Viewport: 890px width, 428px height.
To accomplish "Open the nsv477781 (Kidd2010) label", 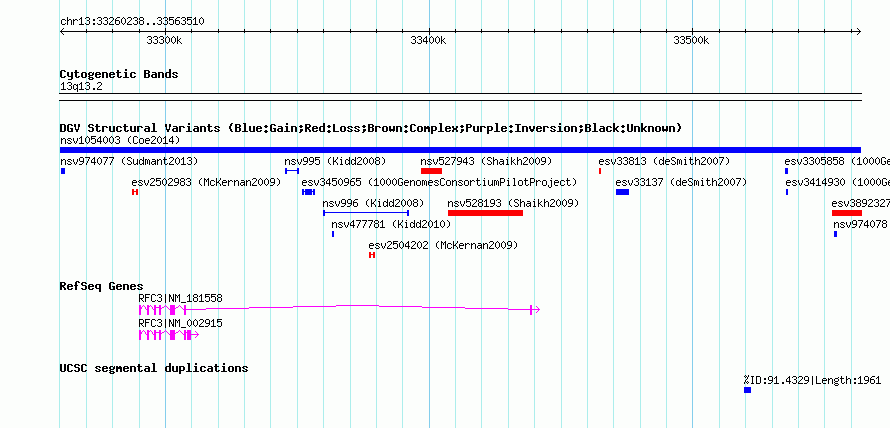I will [391, 224].
